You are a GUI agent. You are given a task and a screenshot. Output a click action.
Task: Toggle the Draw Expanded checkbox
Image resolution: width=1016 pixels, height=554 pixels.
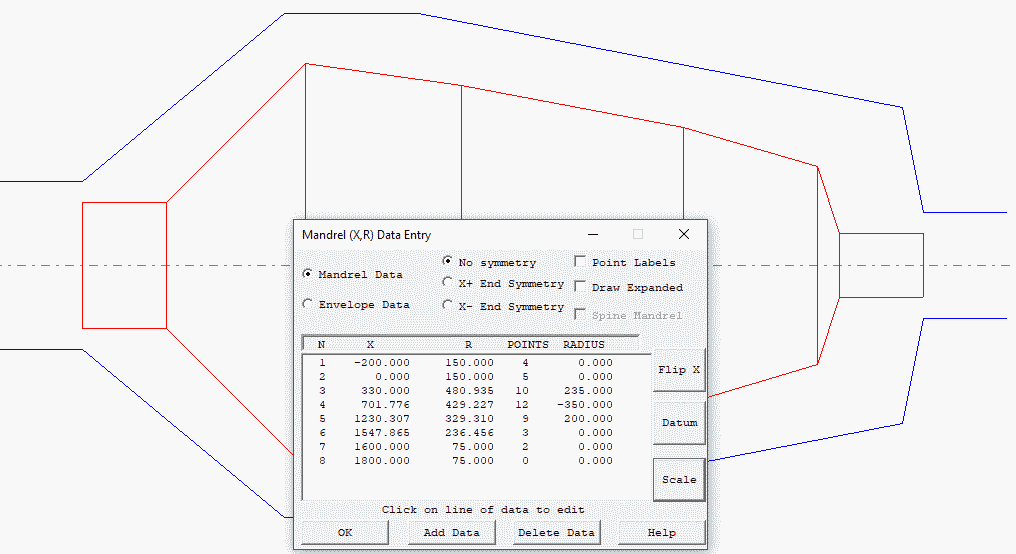pos(581,287)
